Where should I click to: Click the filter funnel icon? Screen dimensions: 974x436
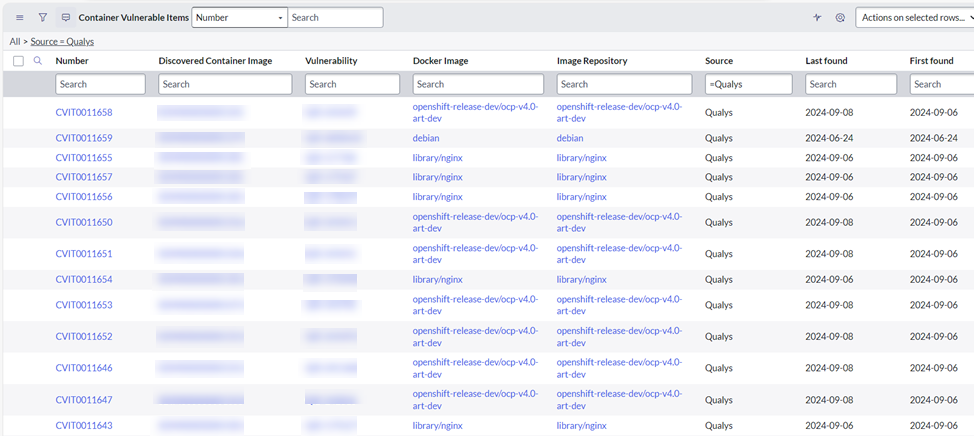tap(42, 18)
